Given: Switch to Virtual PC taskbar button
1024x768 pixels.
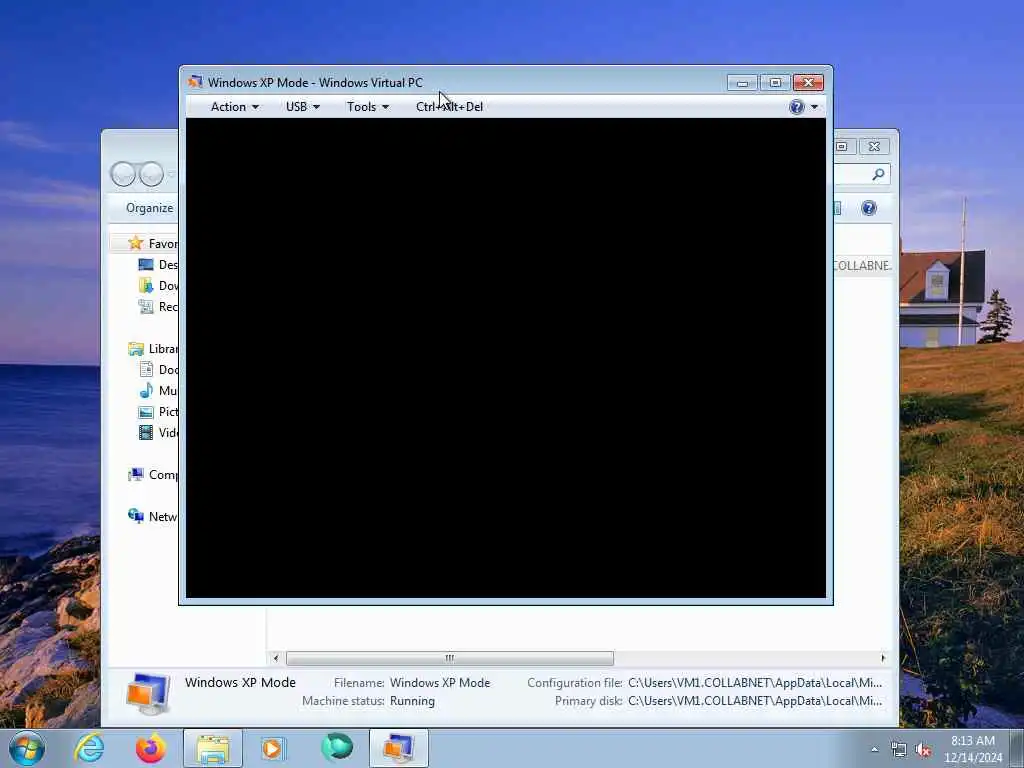Looking at the screenshot, I should pyautogui.click(x=399, y=748).
